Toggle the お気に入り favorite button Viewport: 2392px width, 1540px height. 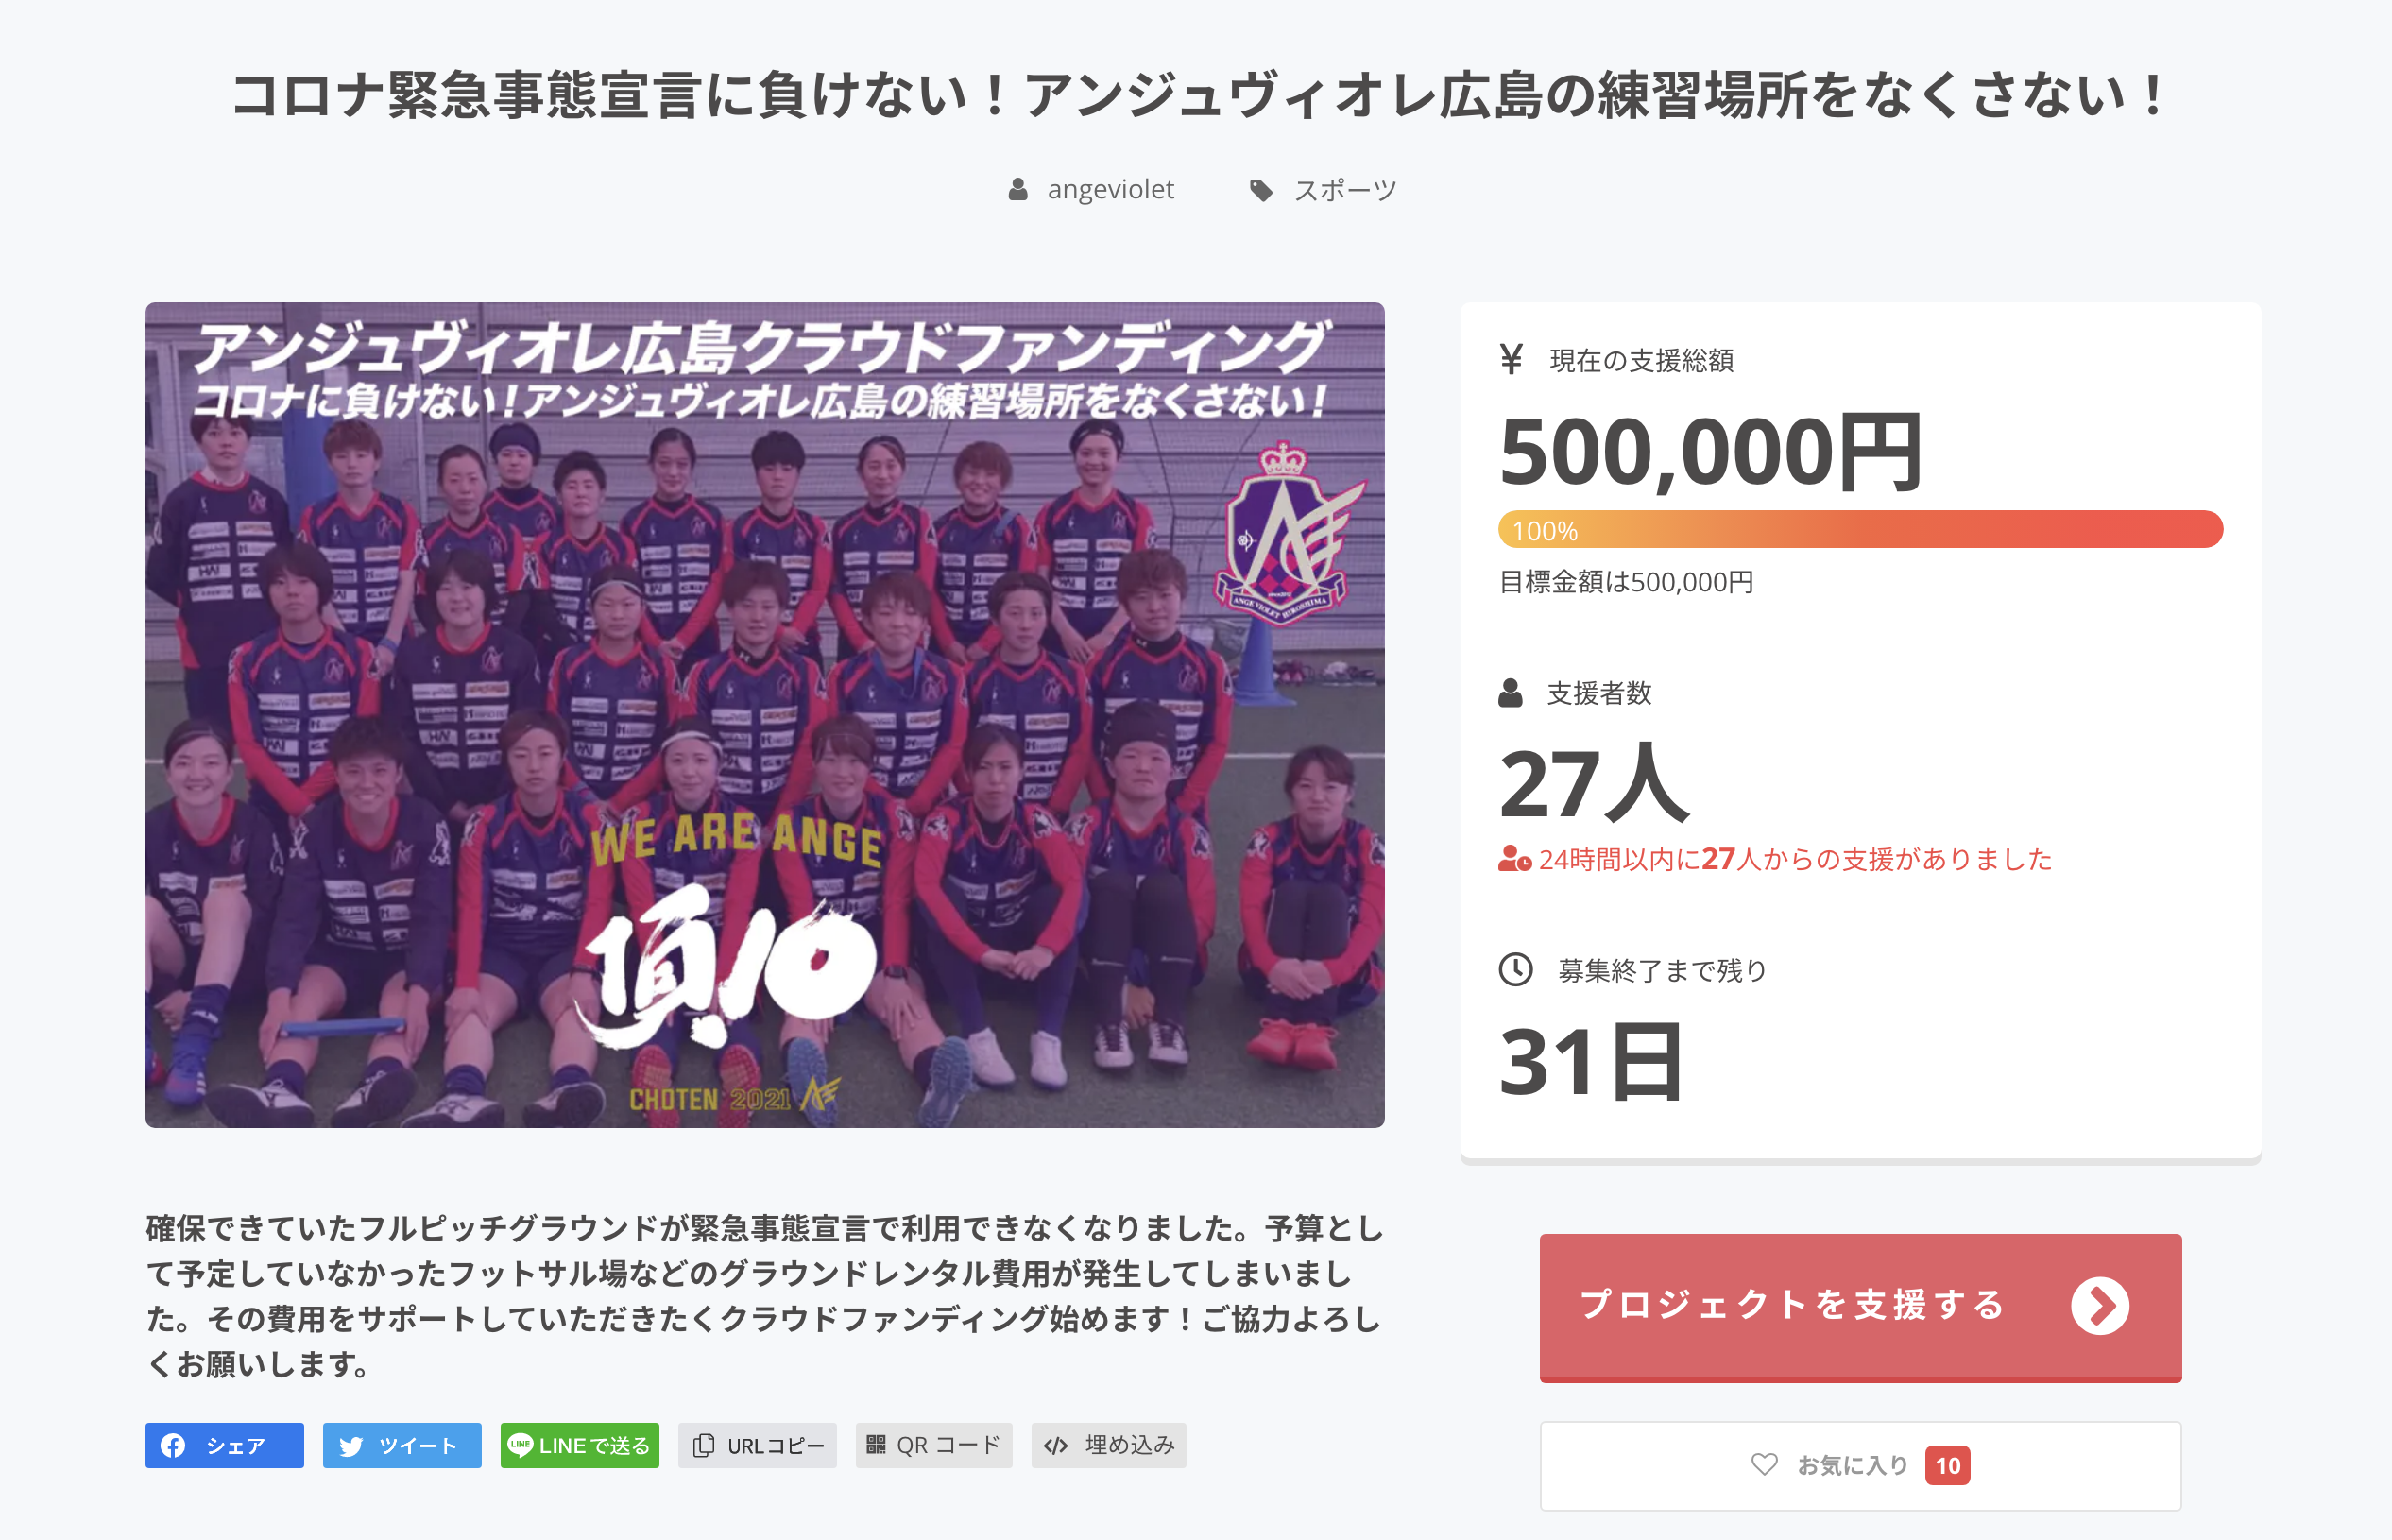click(x=1860, y=1465)
